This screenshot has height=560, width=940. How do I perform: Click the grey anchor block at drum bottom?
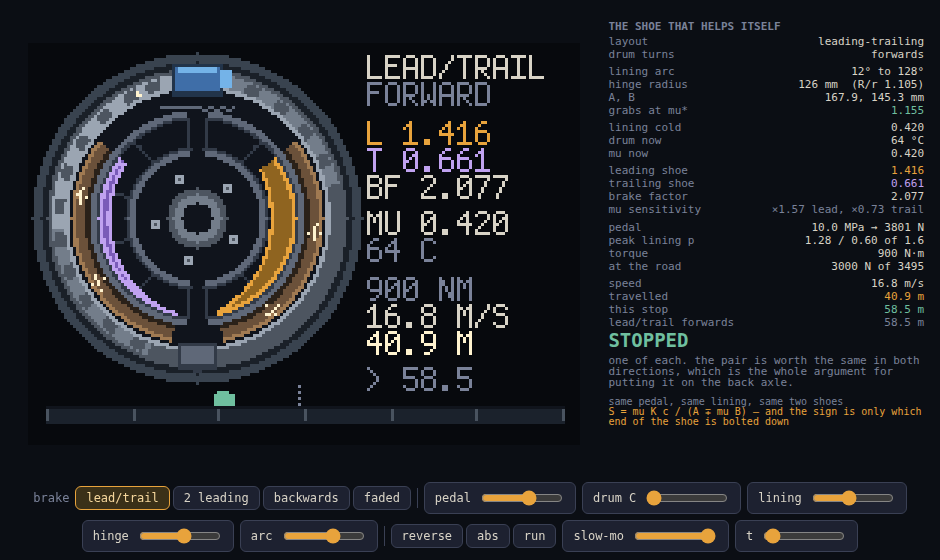197,355
